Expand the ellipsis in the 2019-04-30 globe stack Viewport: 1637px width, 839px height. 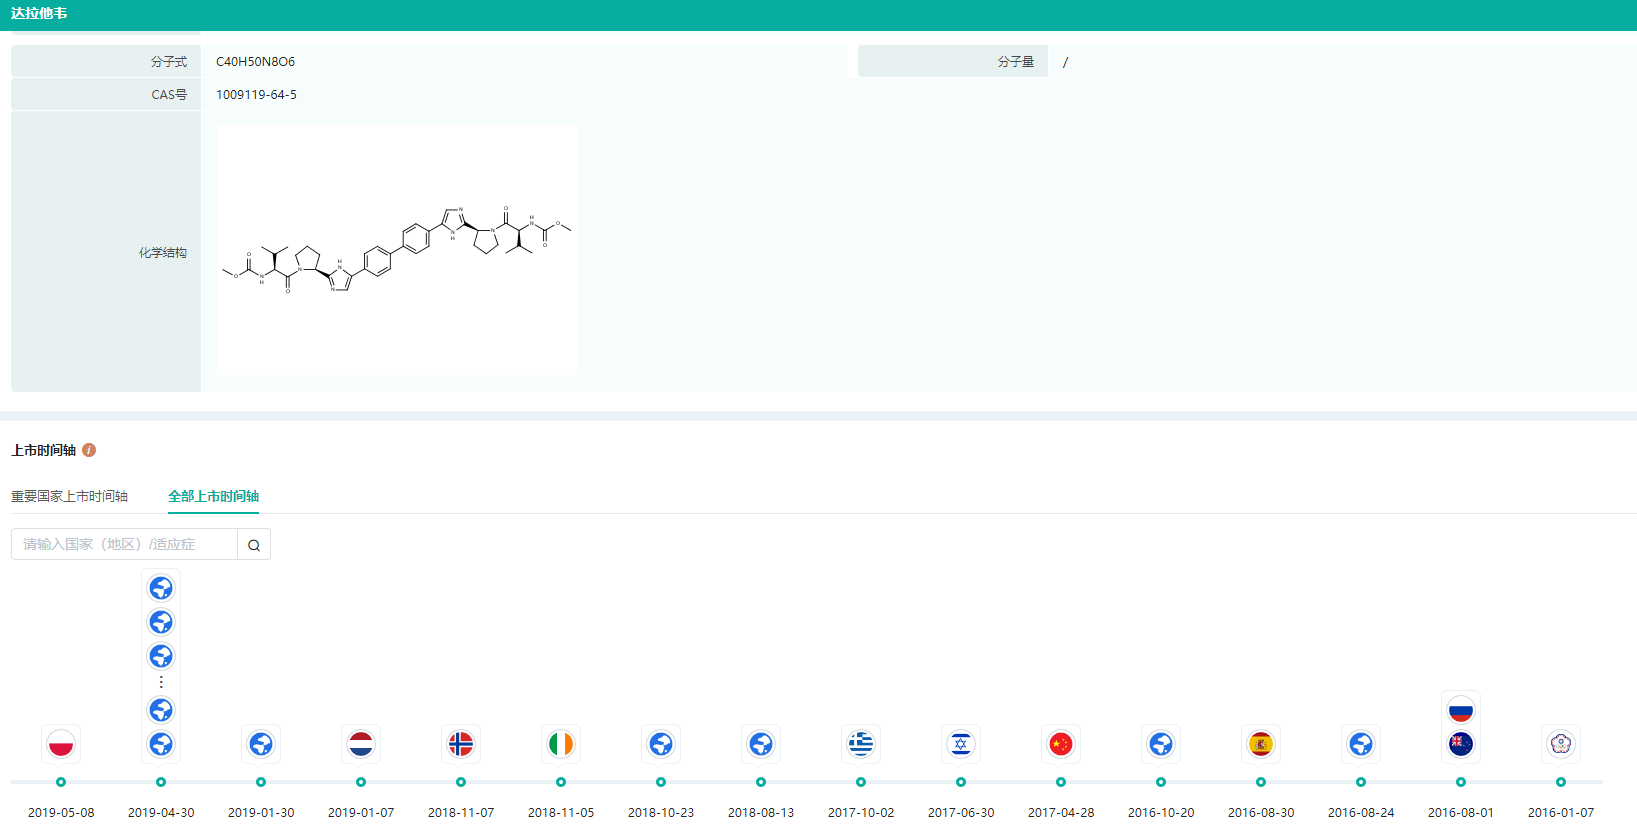[x=161, y=682]
